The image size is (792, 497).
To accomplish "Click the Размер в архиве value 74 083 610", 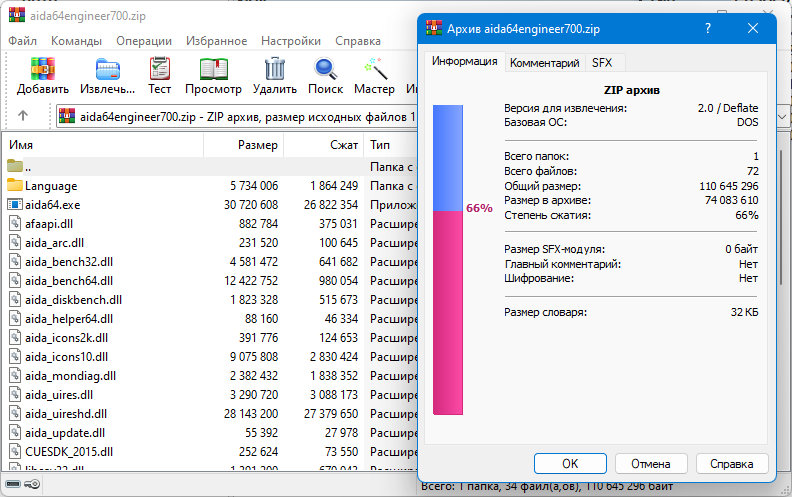I will tap(731, 200).
